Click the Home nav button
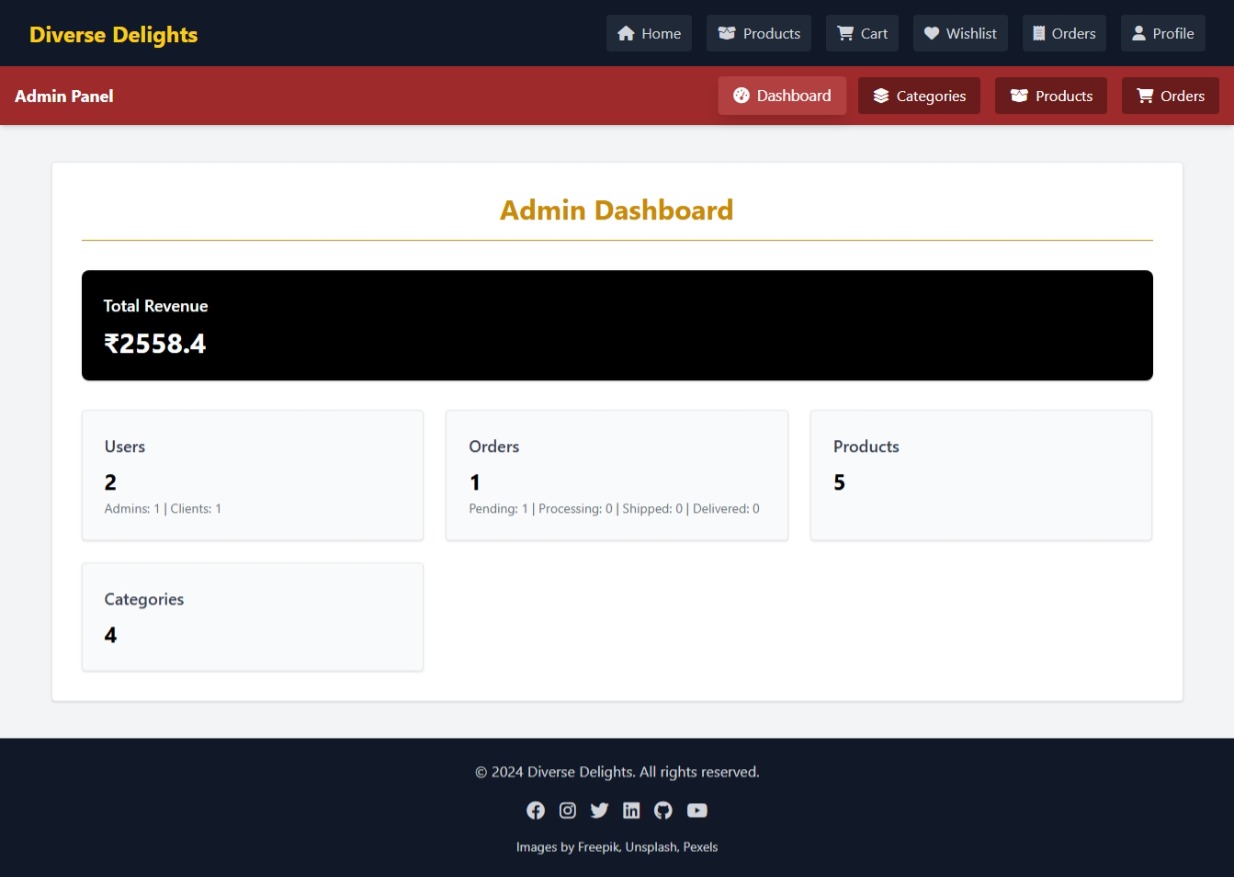The height and width of the screenshot is (877, 1234). tap(649, 33)
